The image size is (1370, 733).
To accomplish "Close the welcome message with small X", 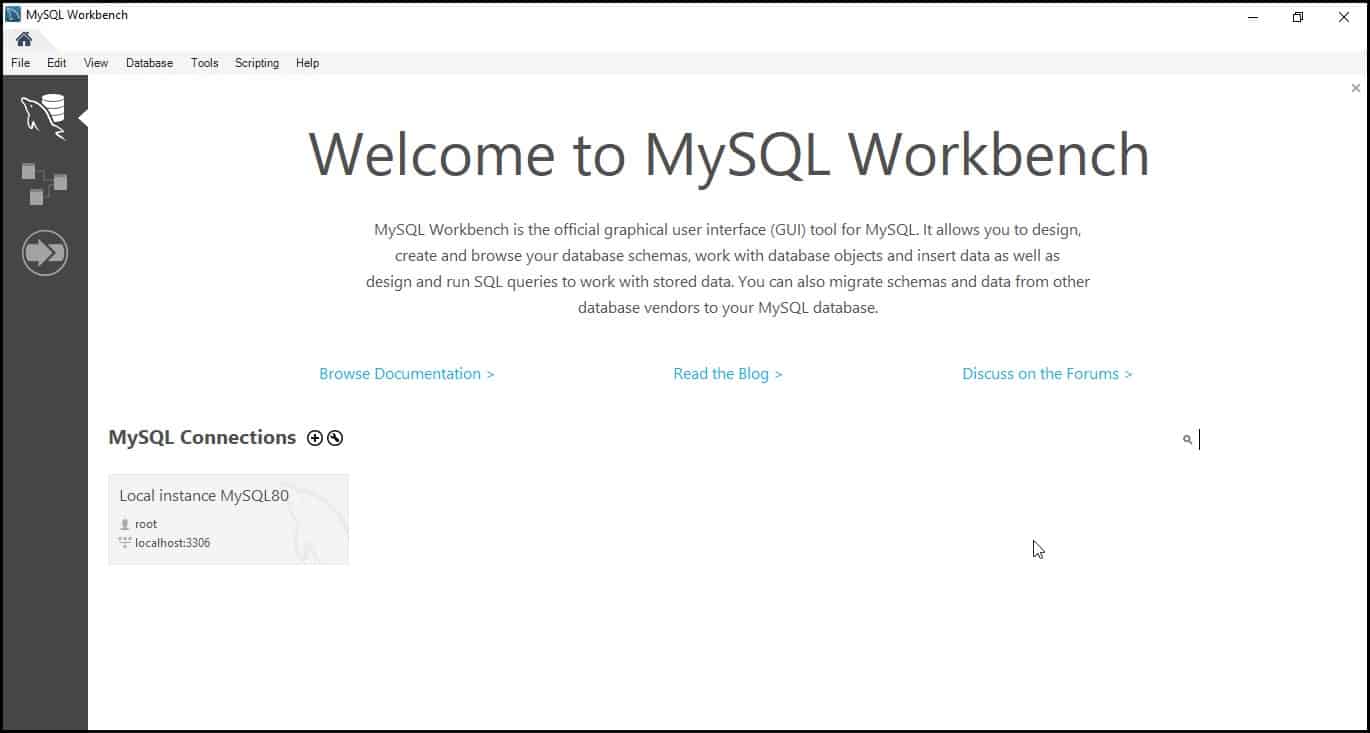I will [1356, 88].
